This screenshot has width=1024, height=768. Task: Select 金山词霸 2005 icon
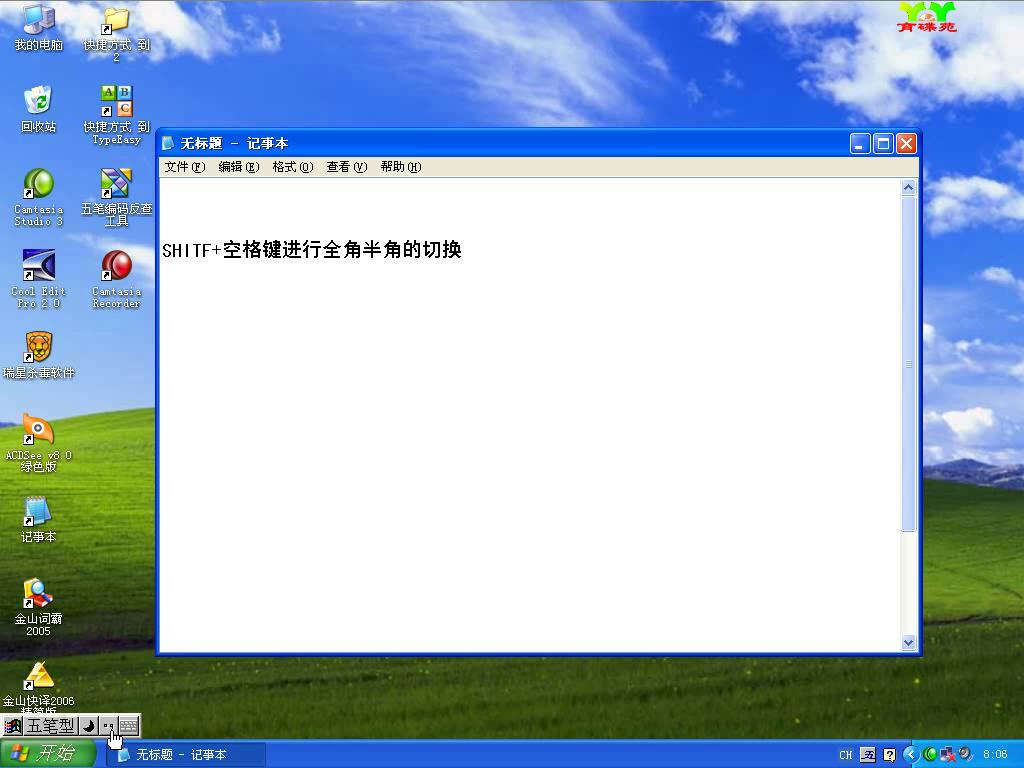[x=39, y=607]
